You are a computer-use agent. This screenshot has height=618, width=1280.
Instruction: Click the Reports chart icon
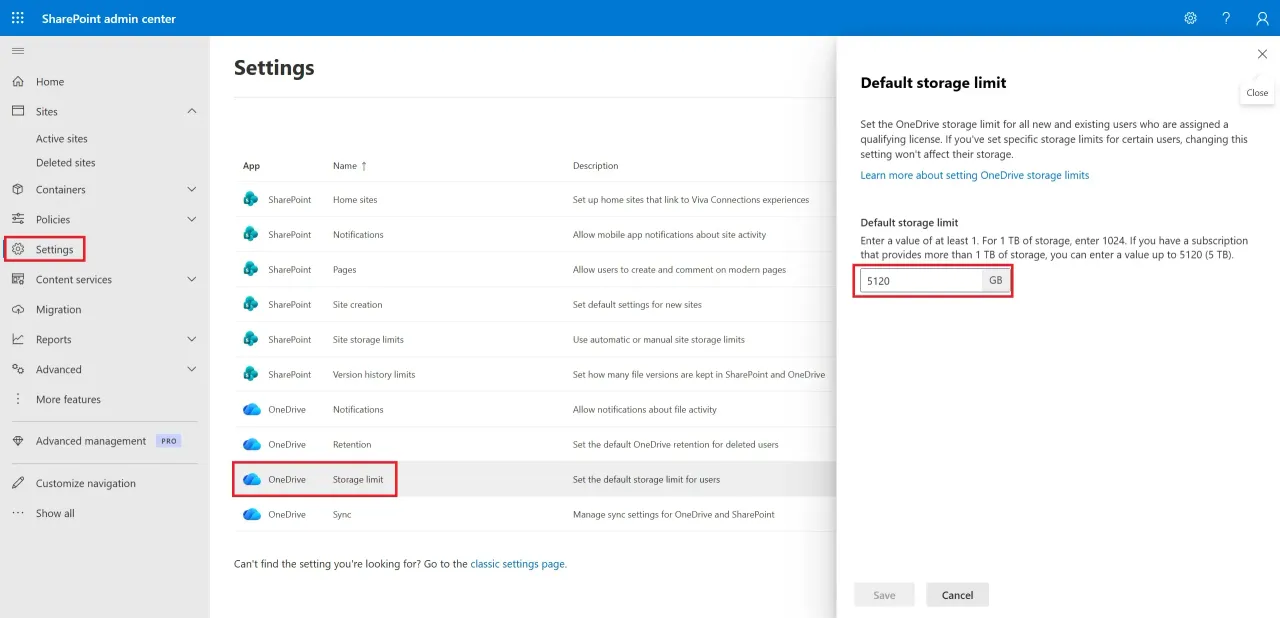(x=18, y=340)
